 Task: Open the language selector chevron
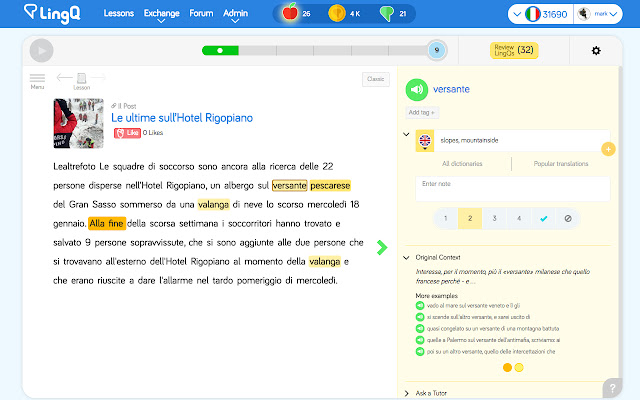(x=517, y=14)
